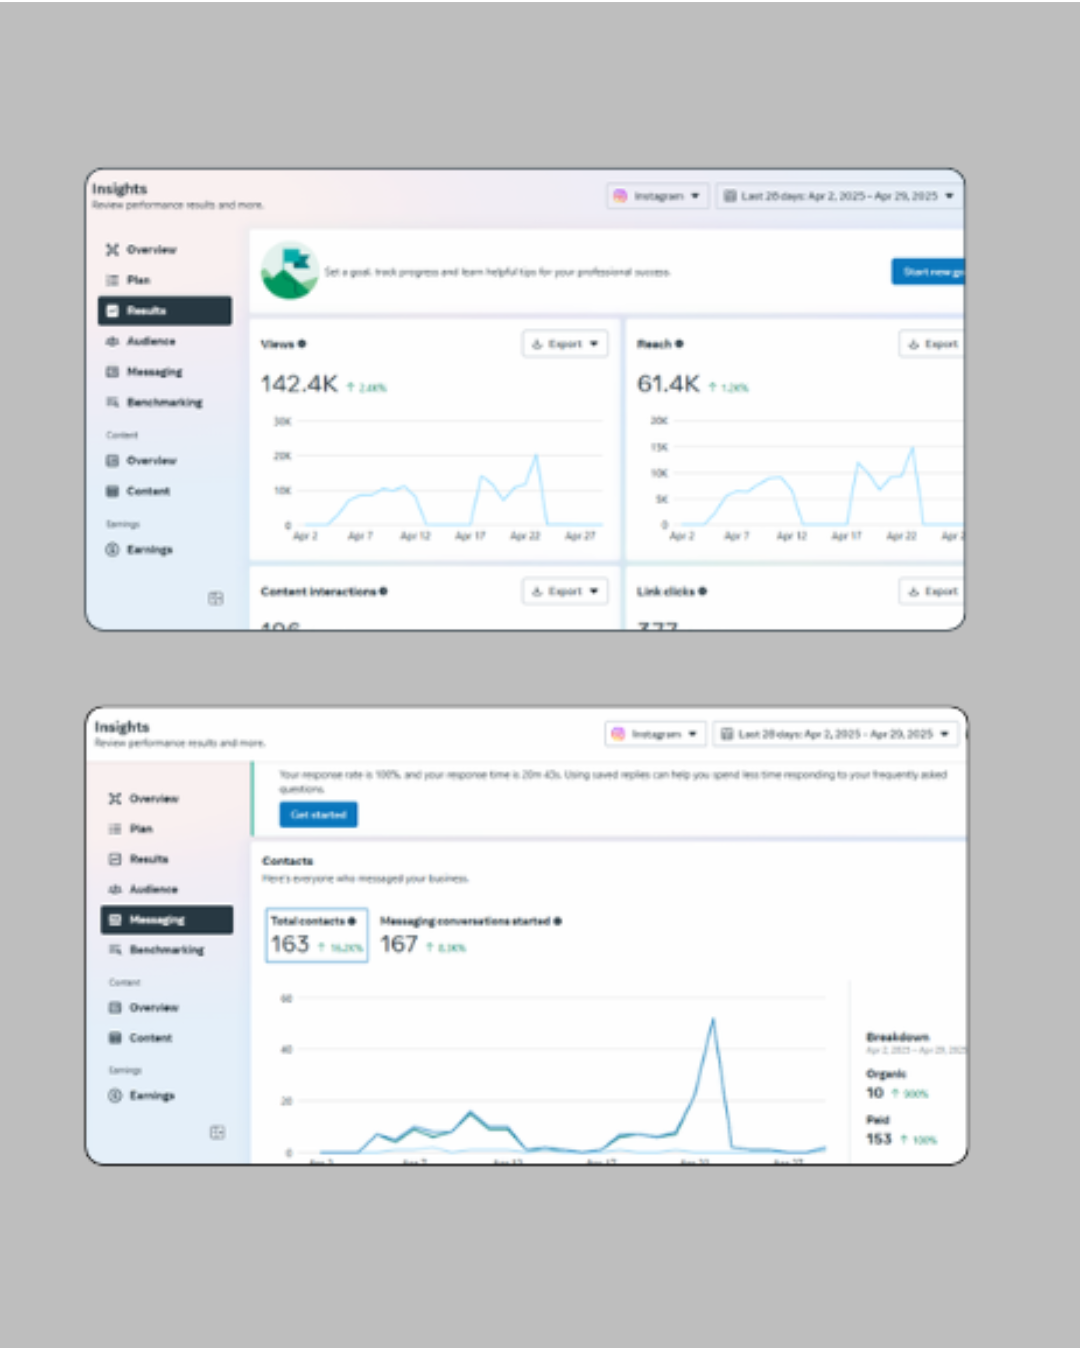Click the Content interactions info icon
This screenshot has width=1080, height=1350.
[x=383, y=592]
